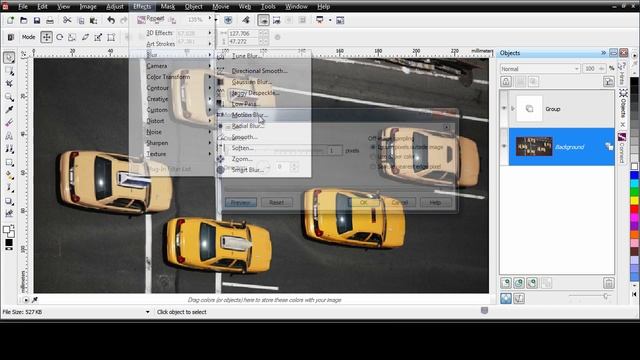Open the merge mode Normal dropdown
This screenshot has height=360, width=640.
[540, 69]
